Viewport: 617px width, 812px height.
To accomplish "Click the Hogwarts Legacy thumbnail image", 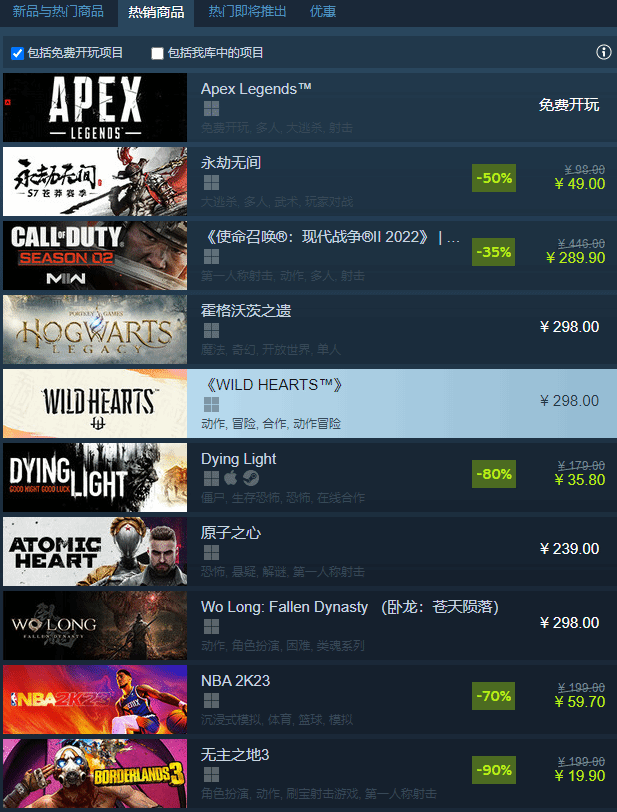I will point(95,329).
